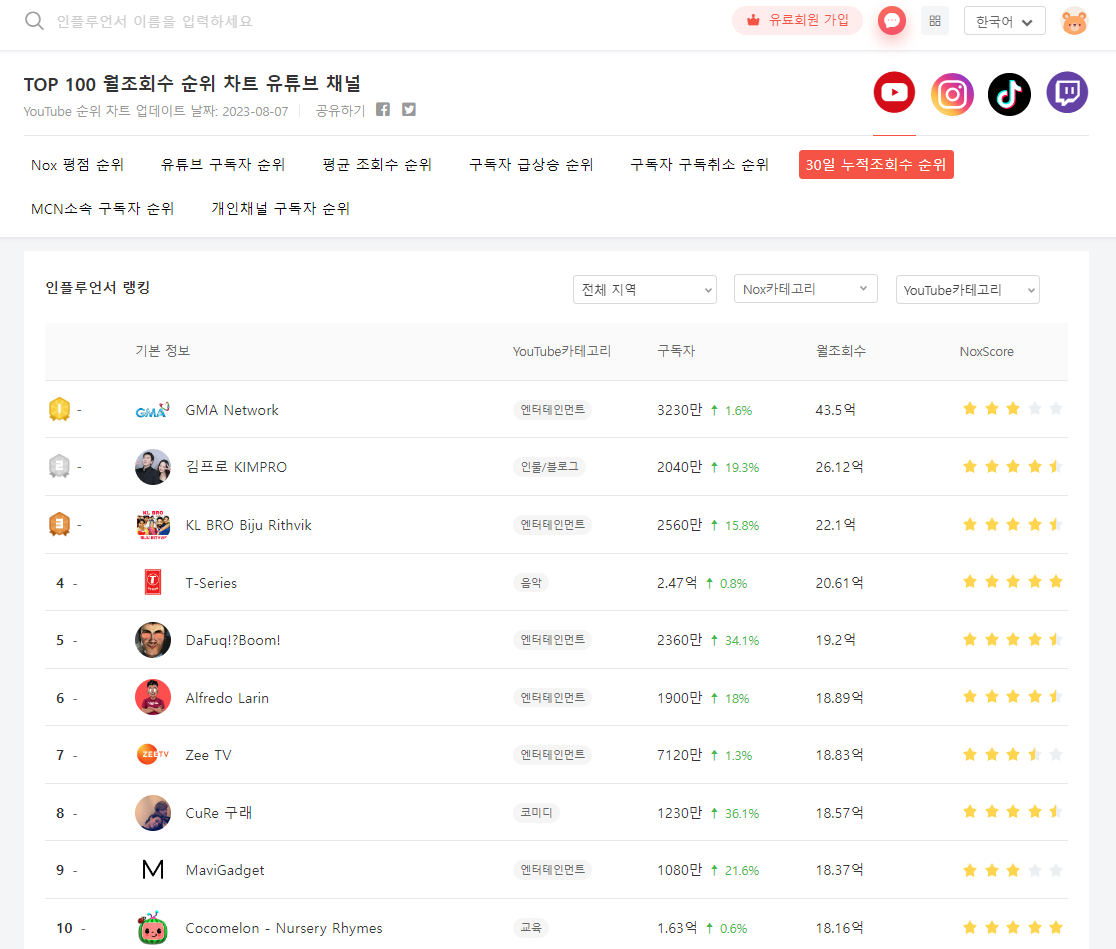
Task: Open DaFuq!?Boom! channel avatar
Action: coord(152,640)
